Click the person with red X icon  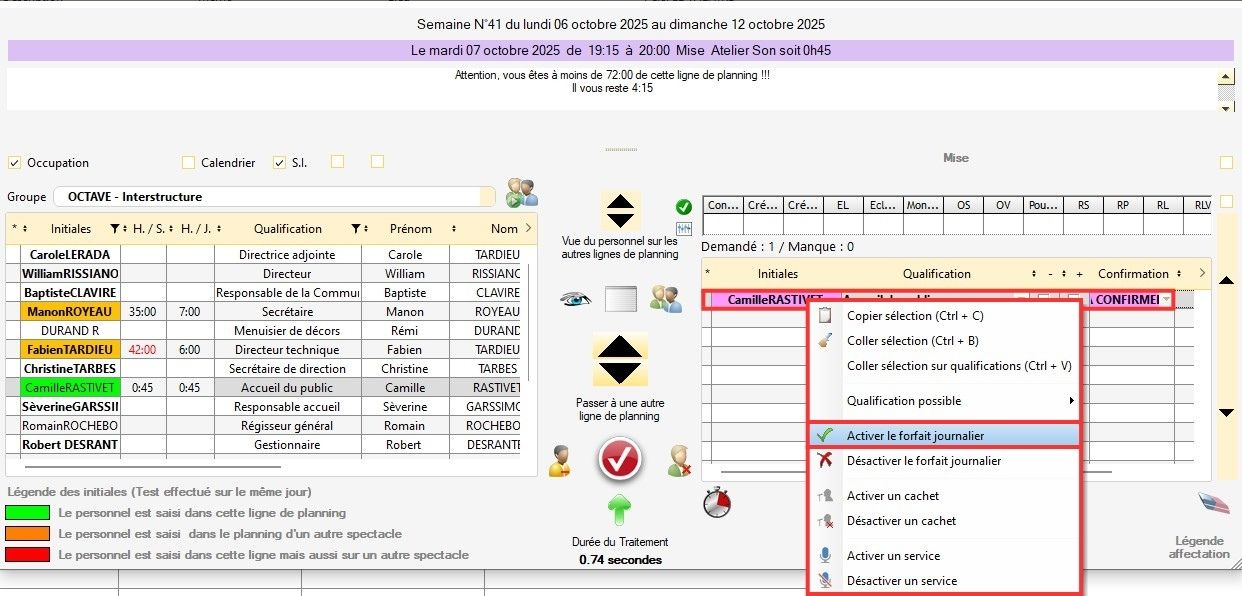pyautogui.click(x=680, y=461)
